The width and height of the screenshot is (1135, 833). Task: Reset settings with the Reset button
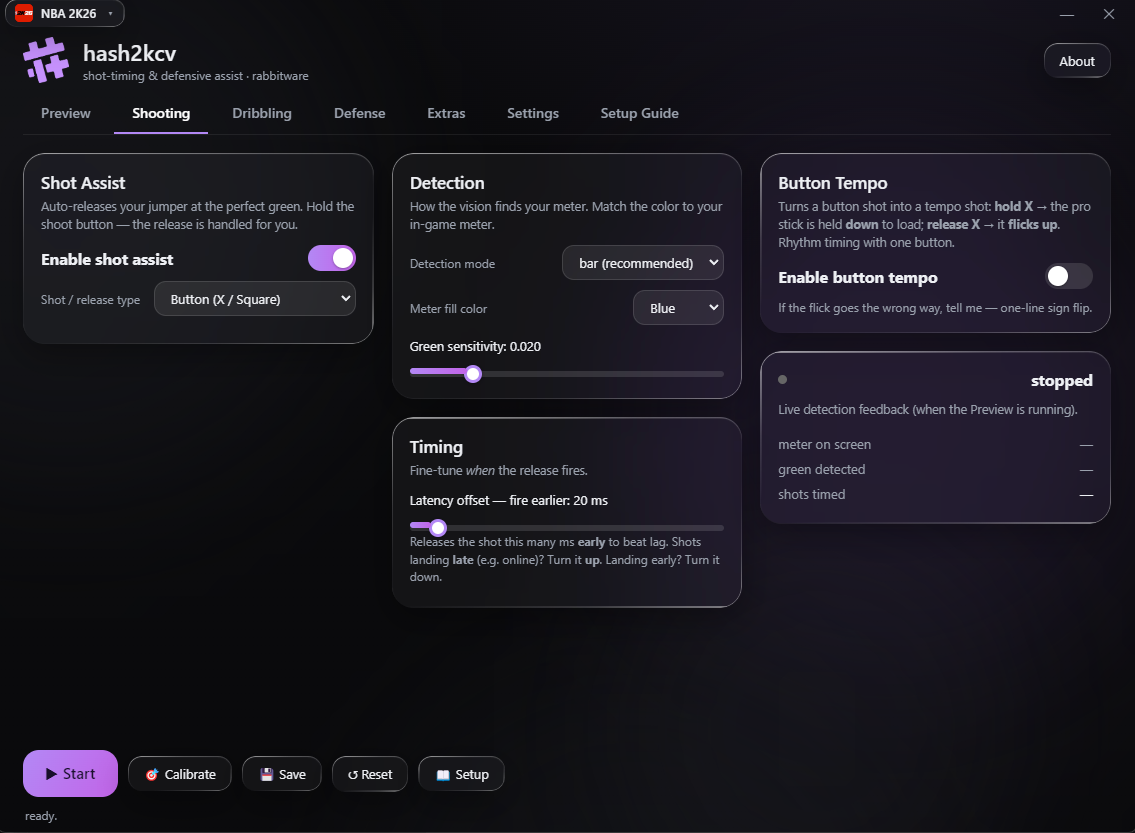tap(370, 774)
